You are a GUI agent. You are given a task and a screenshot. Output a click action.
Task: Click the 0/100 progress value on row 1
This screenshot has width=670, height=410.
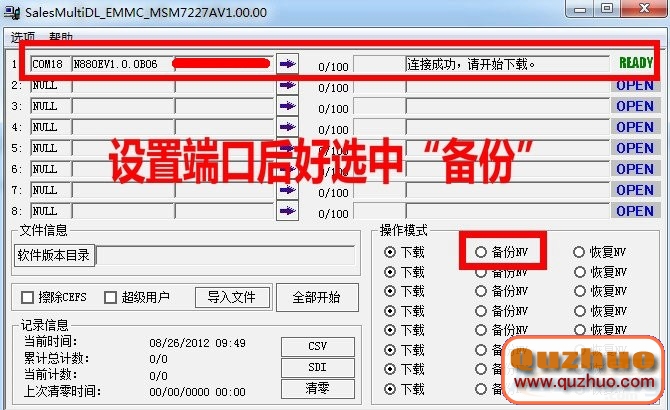(x=333, y=67)
